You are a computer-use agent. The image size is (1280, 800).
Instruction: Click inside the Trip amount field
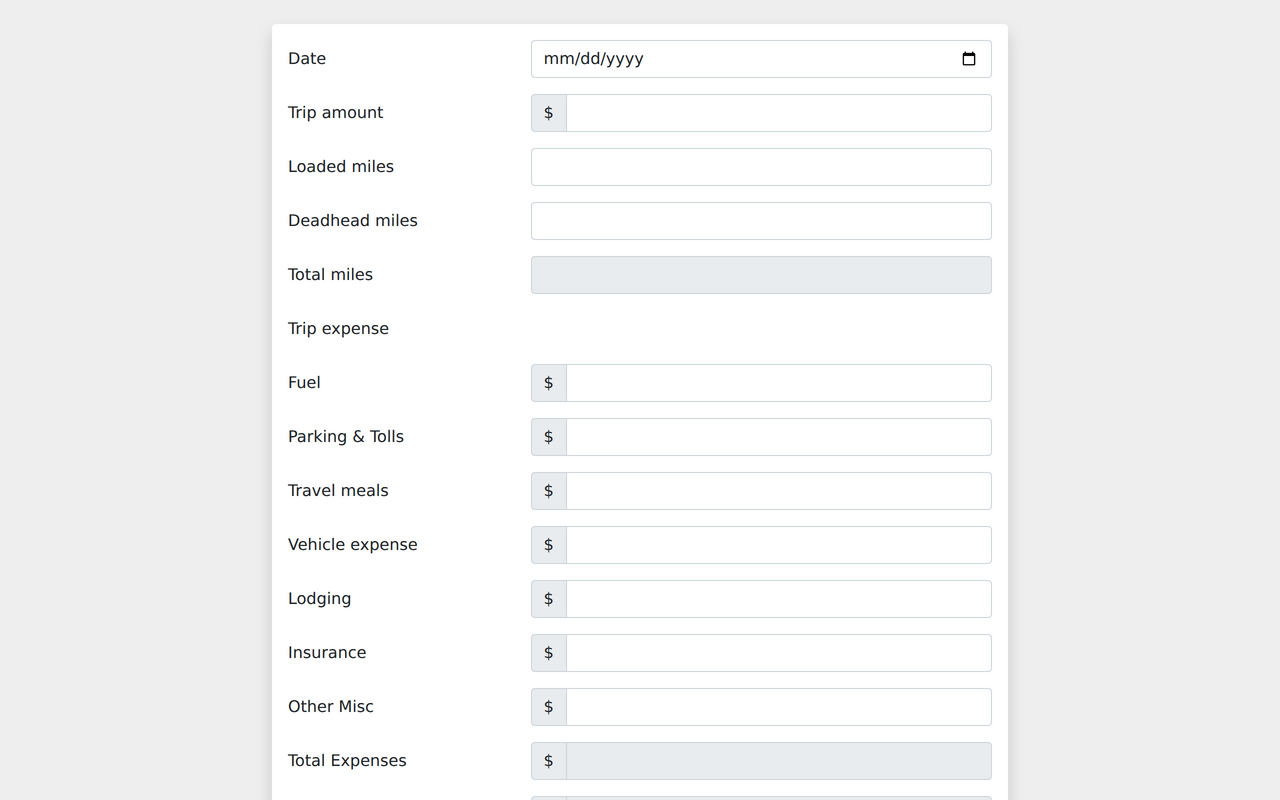click(x=778, y=113)
